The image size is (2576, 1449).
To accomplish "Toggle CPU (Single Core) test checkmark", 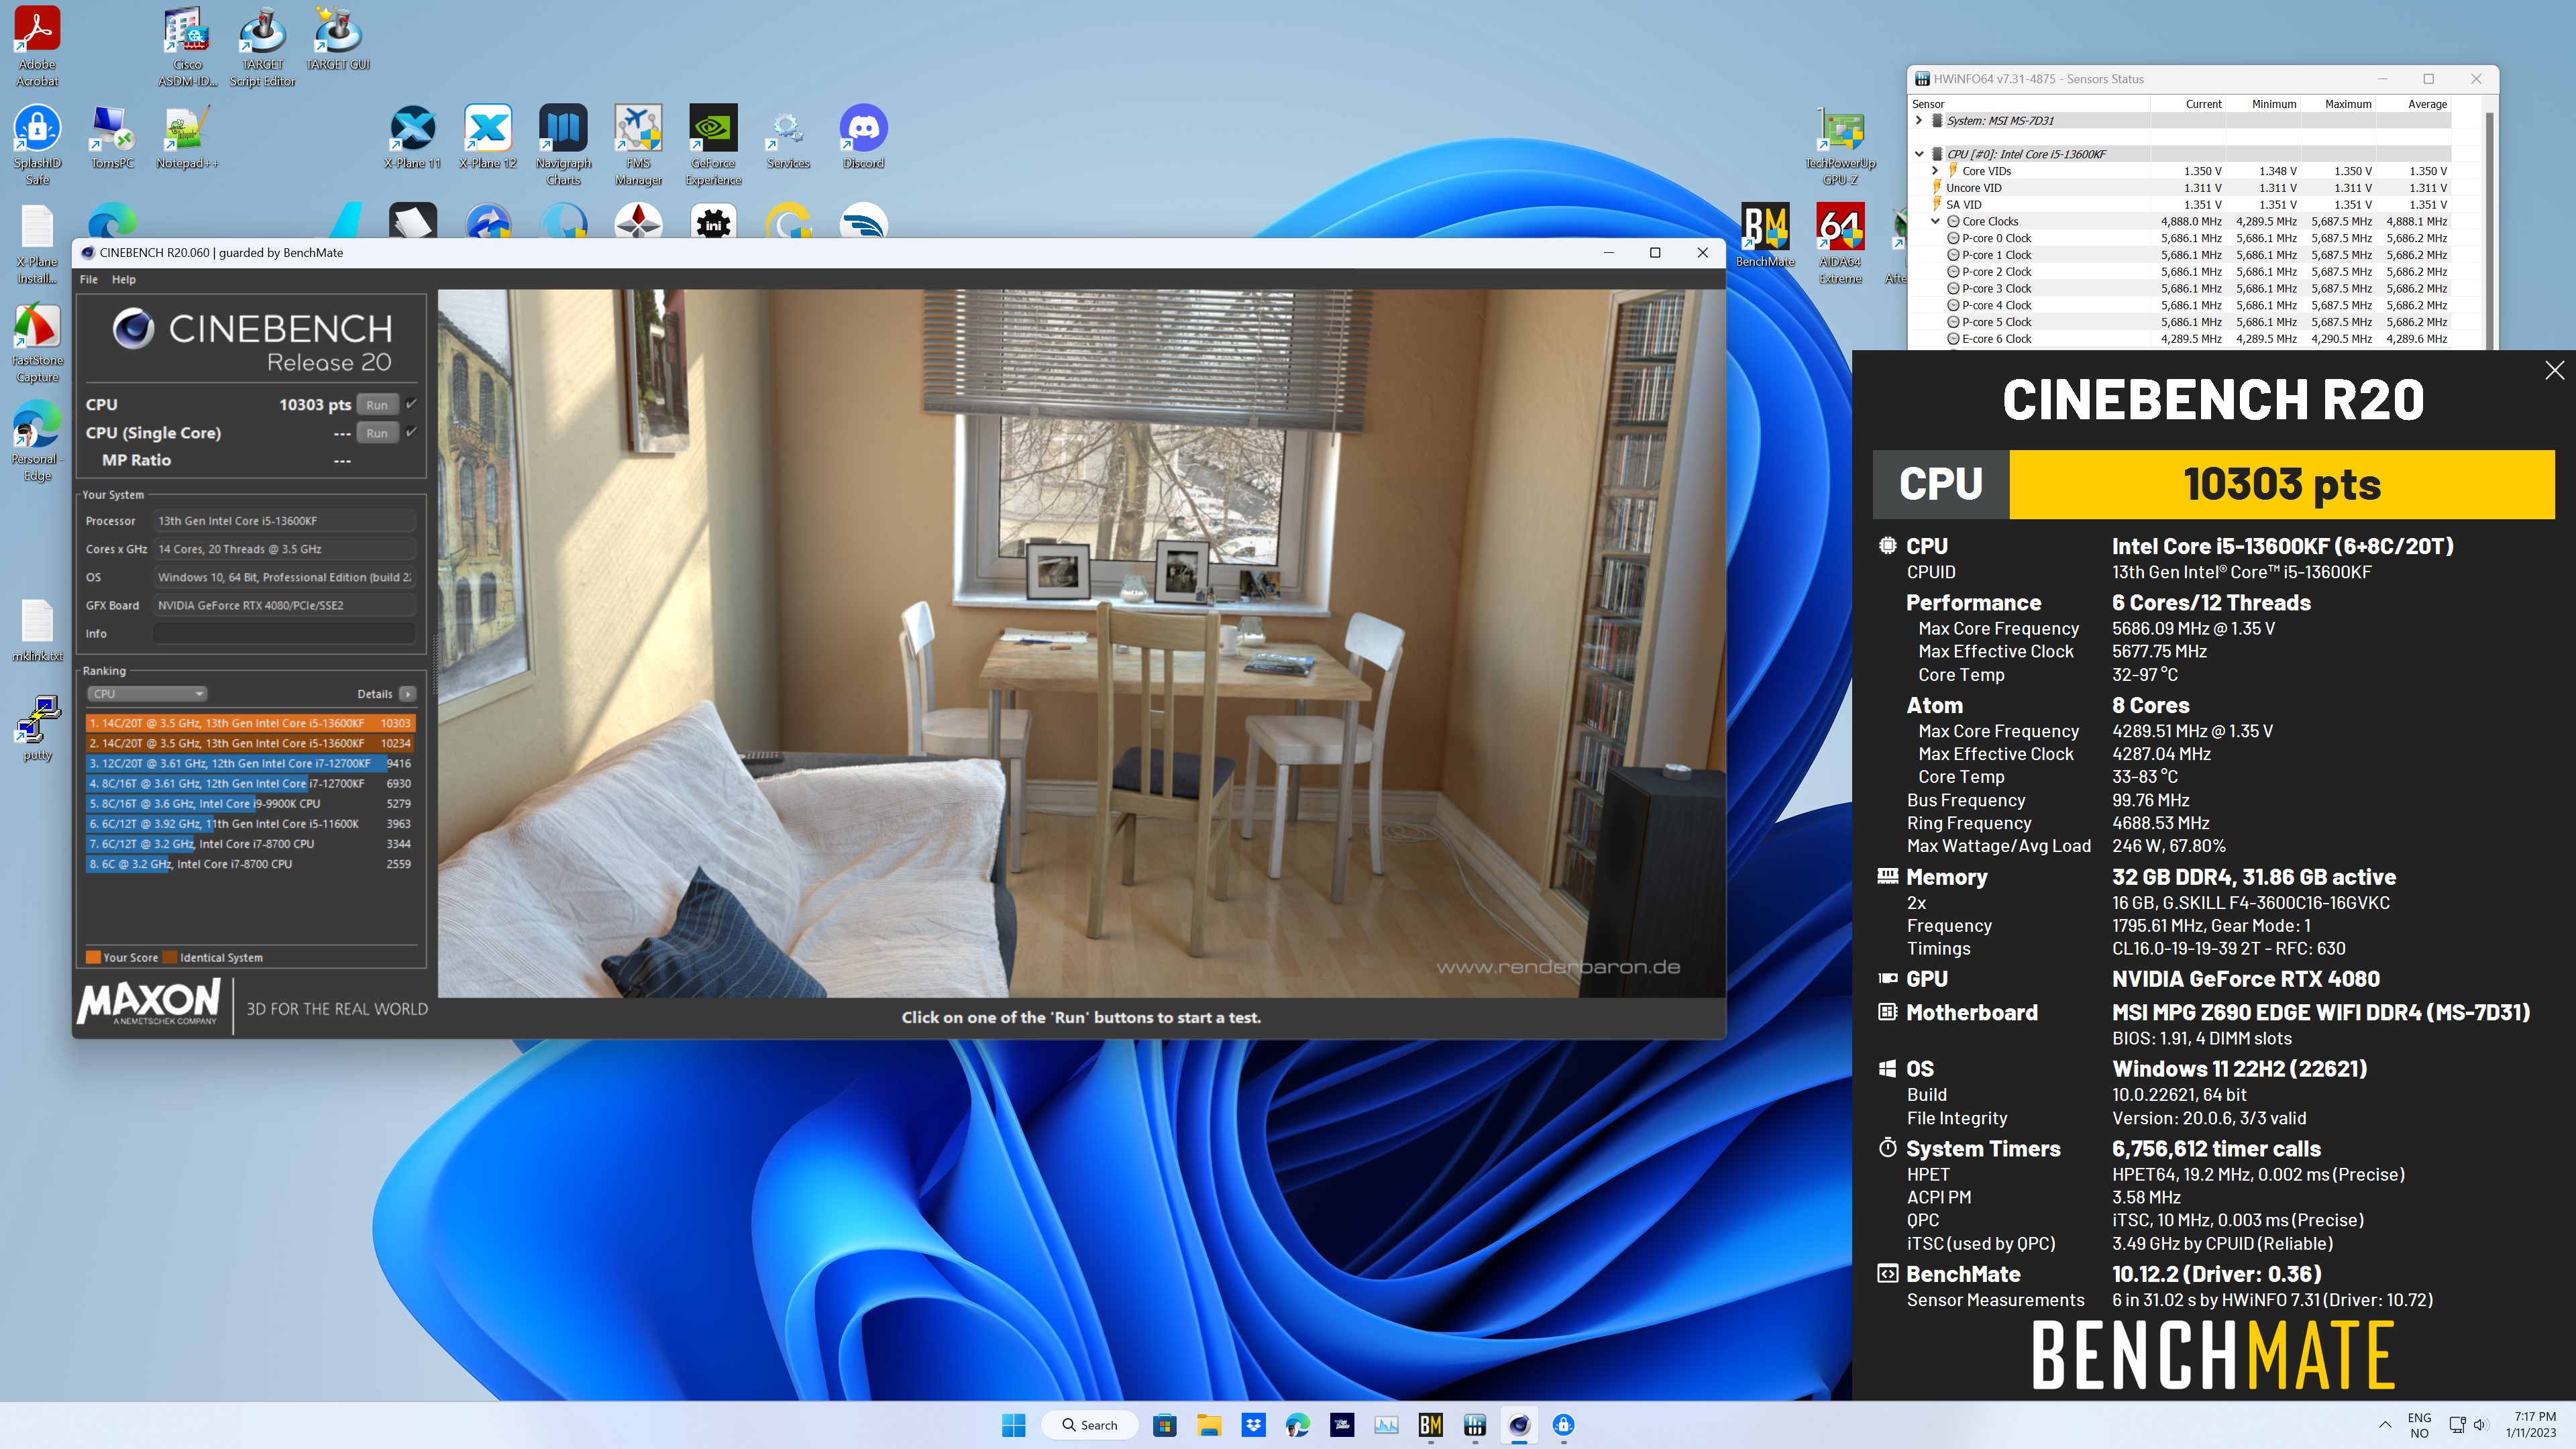I will pyautogui.click(x=411, y=432).
